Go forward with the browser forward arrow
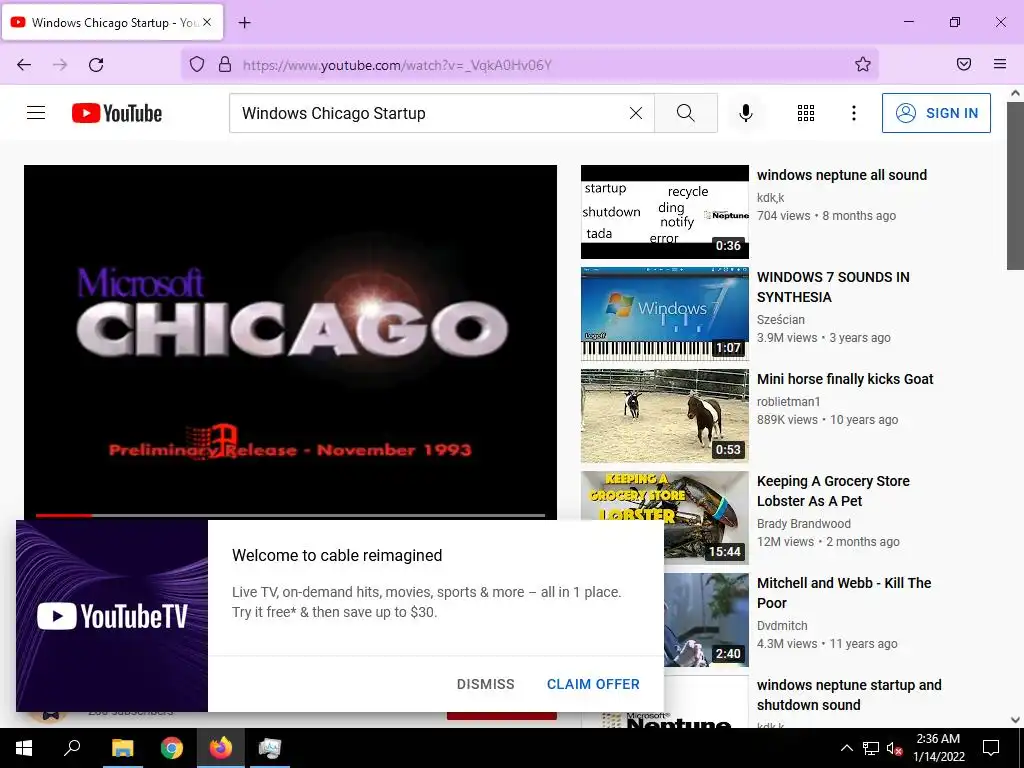The height and width of the screenshot is (768, 1024). click(x=60, y=65)
